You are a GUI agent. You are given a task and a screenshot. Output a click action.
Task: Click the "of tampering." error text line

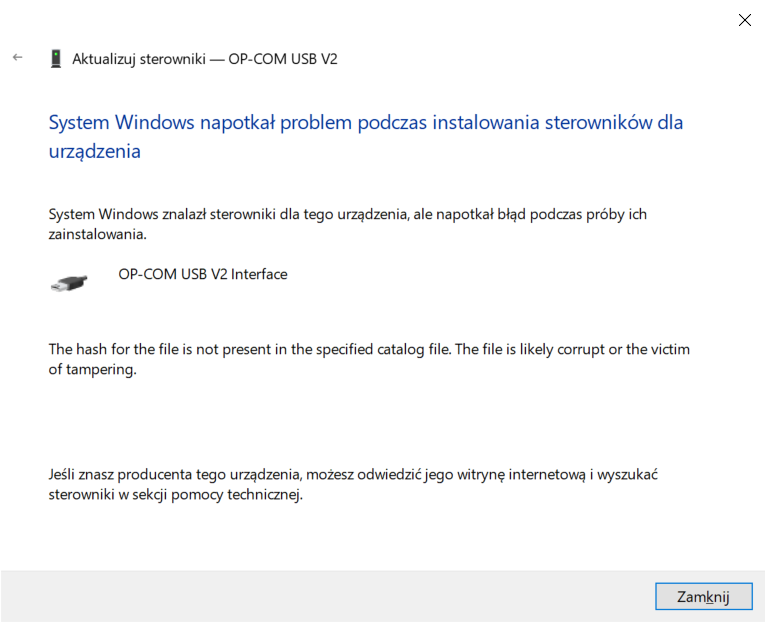[92, 369]
